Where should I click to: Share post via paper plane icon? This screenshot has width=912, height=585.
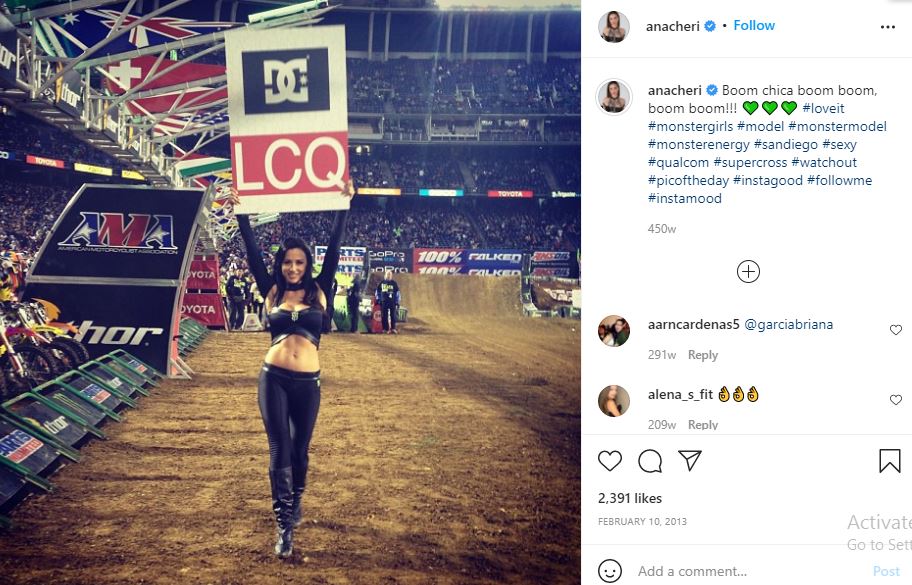coord(690,461)
